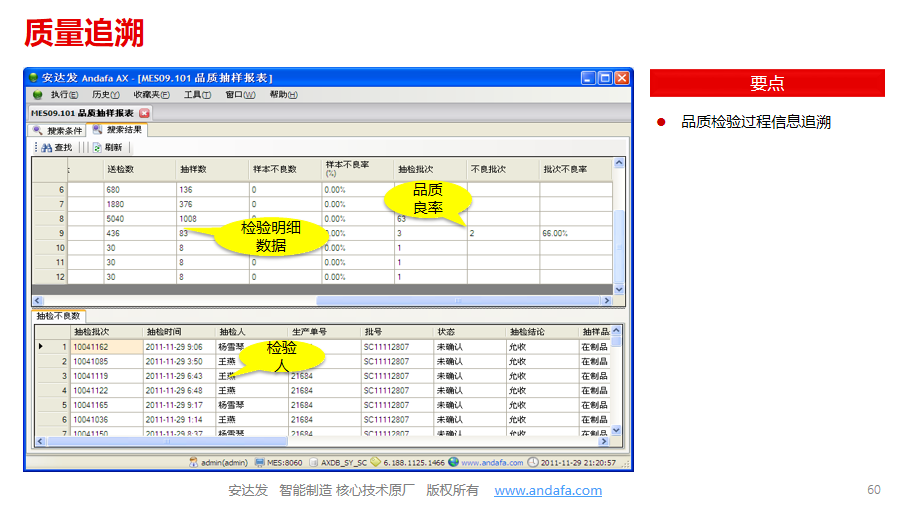The width and height of the screenshot is (907, 509).
Task: Click the admin user icon in status bar
Action: (194, 463)
